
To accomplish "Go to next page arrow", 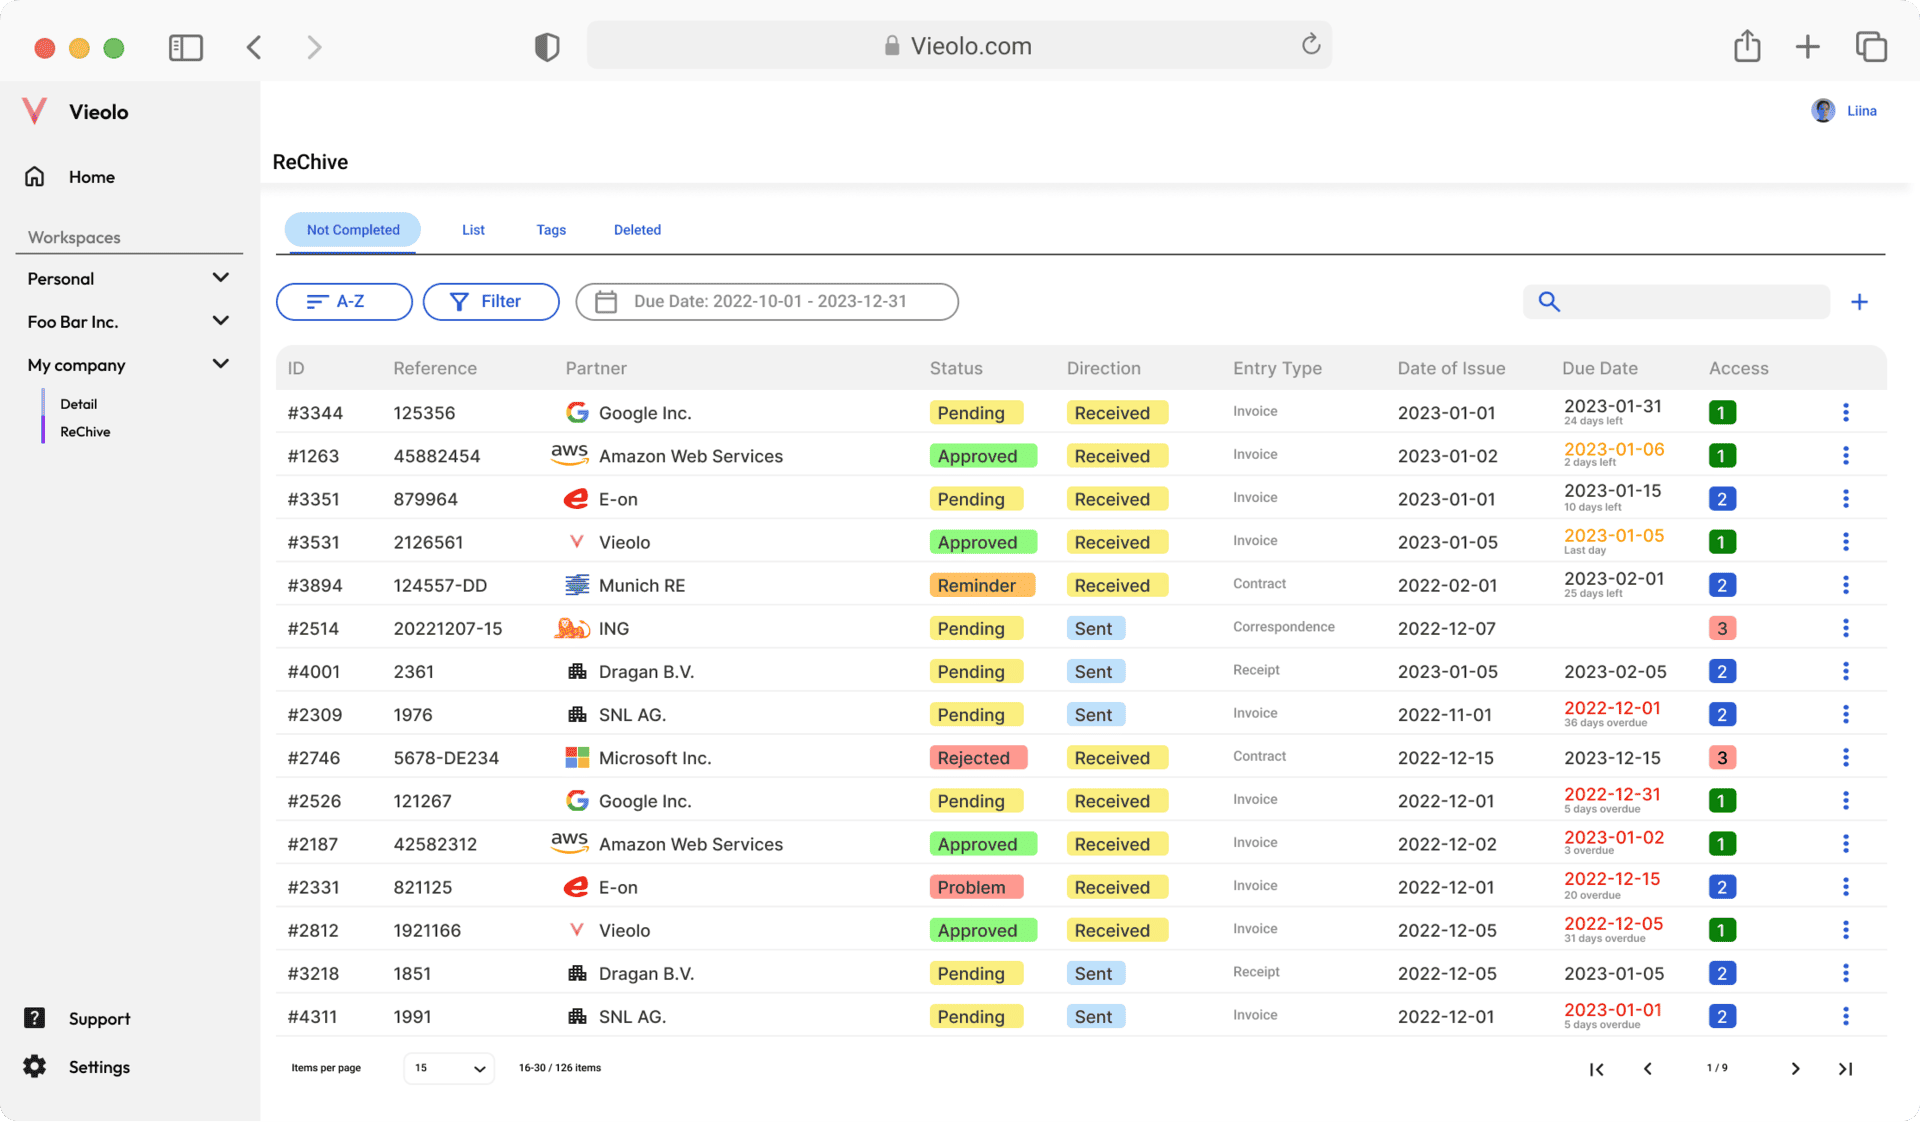I will click(x=1795, y=1069).
